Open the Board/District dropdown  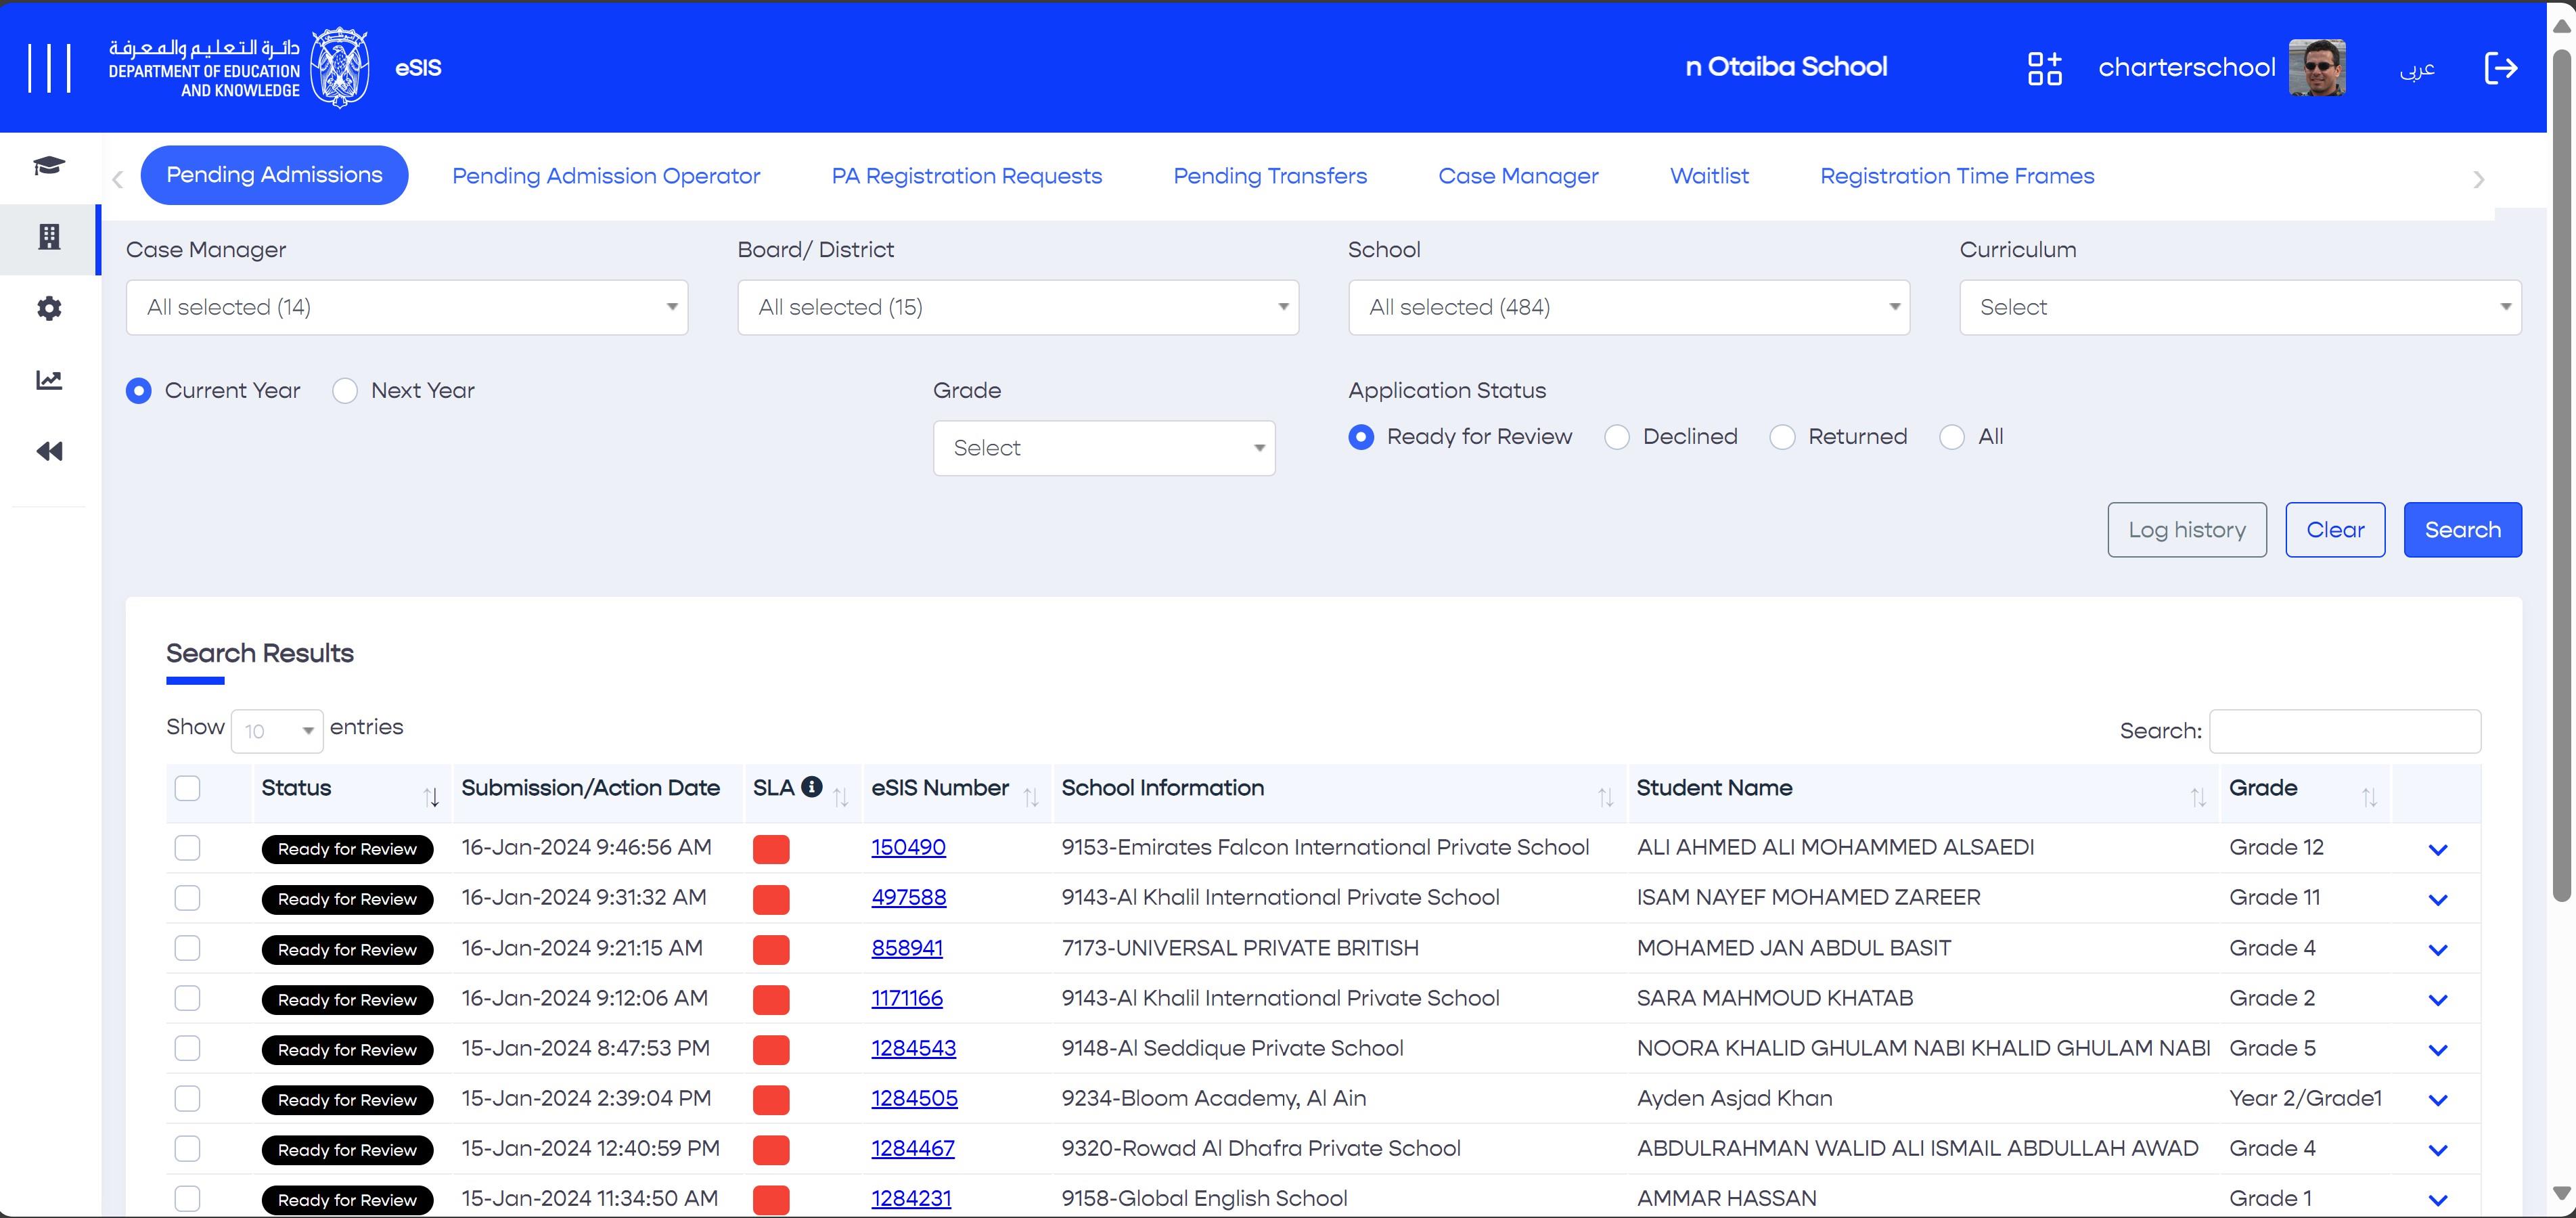(1018, 307)
